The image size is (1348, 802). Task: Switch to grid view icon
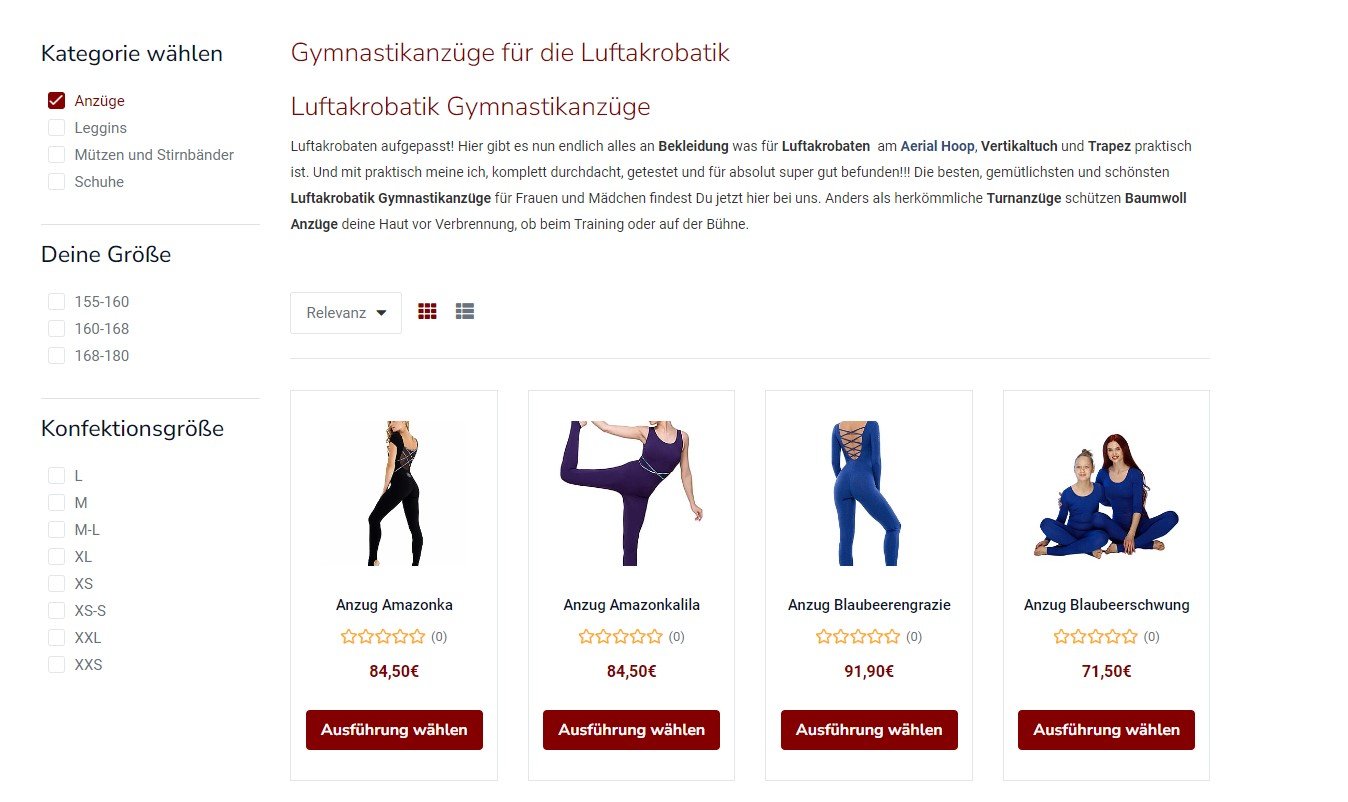tap(427, 312)
